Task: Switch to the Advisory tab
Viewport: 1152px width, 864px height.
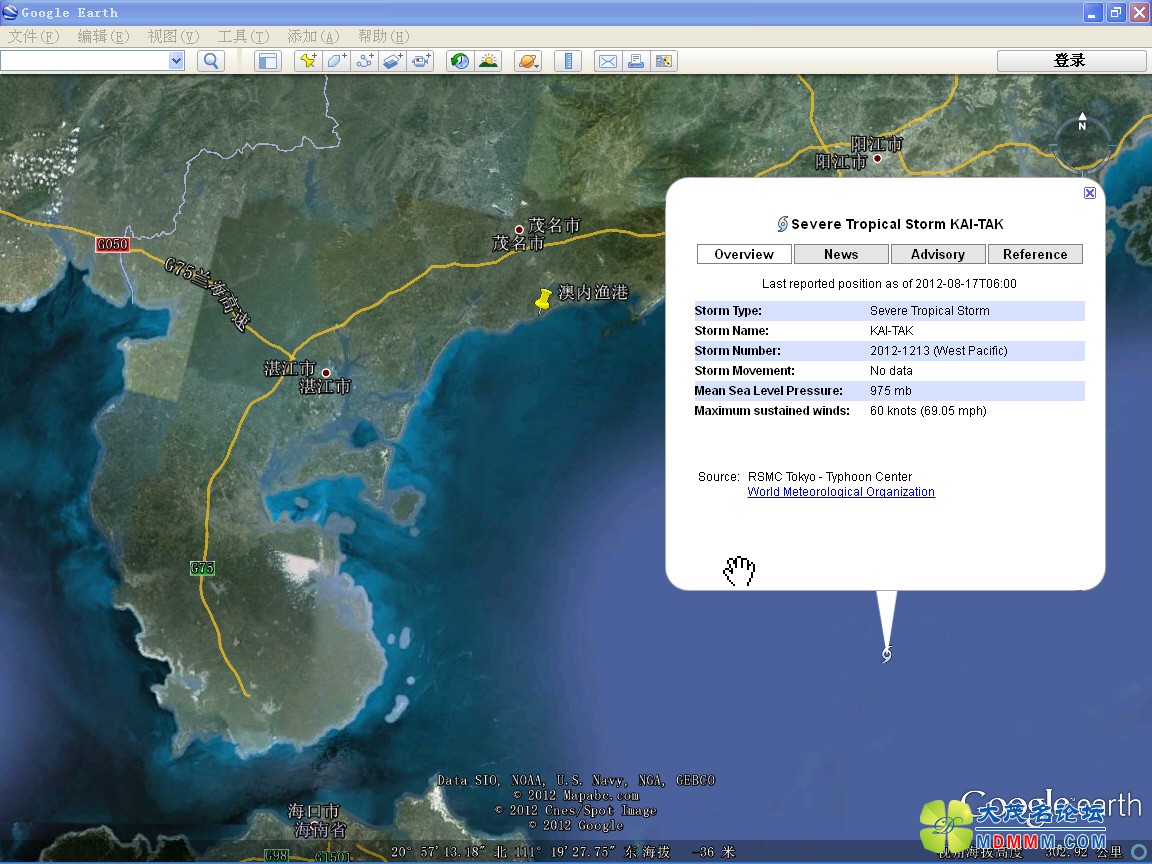Action: click(938, 254)
